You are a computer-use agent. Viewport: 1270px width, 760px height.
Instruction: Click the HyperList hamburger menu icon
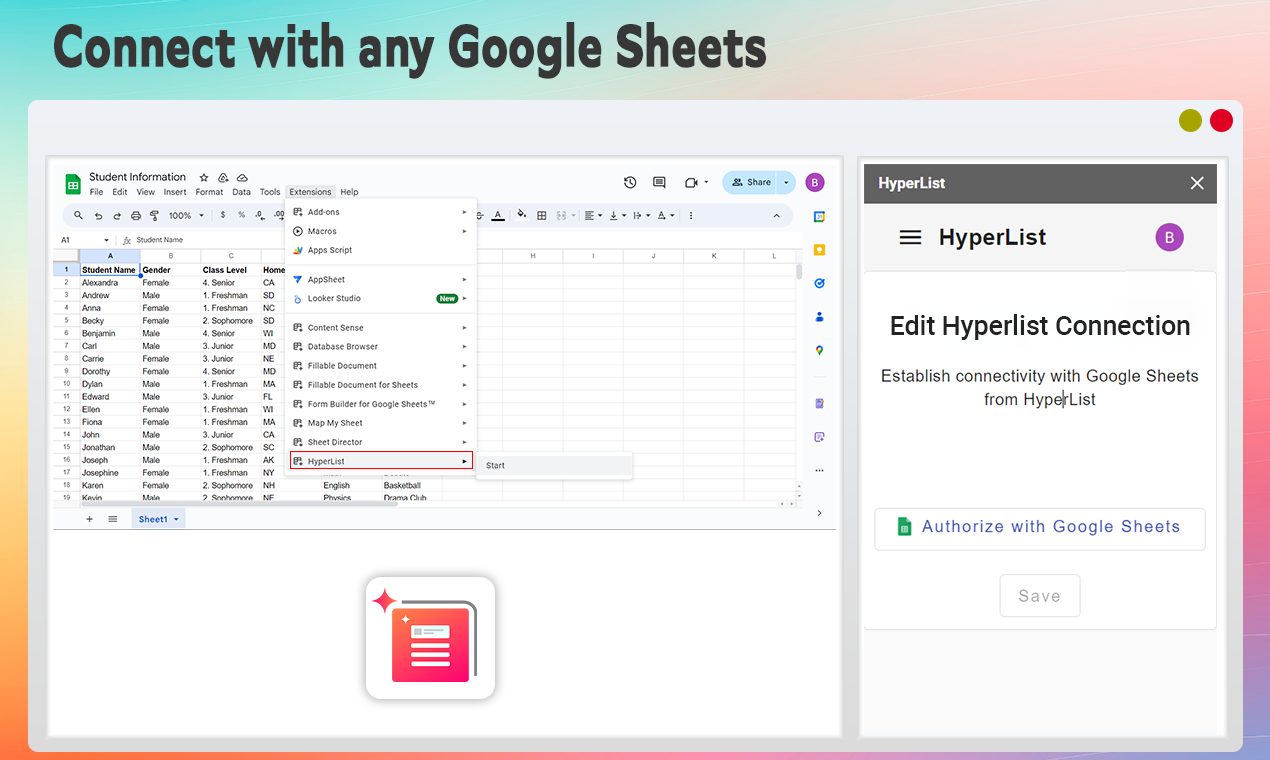pyautogui.click(x=910, y=237)
